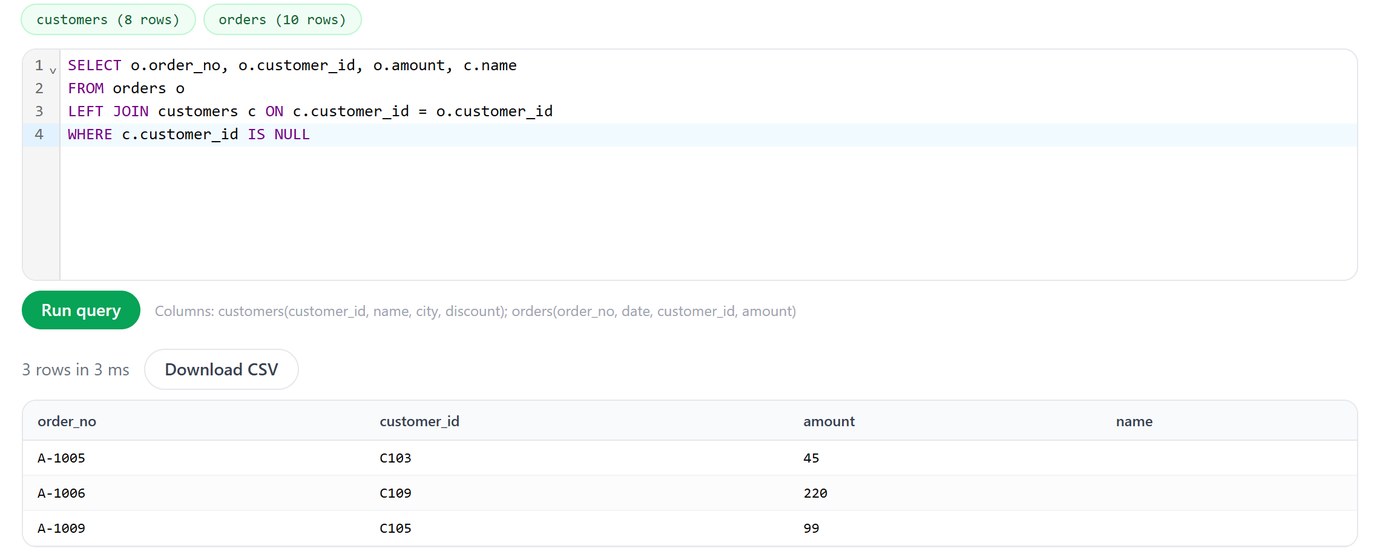The image size is (1380, 557).
Task: Click the customer_id column header
Action: point(419,421)
